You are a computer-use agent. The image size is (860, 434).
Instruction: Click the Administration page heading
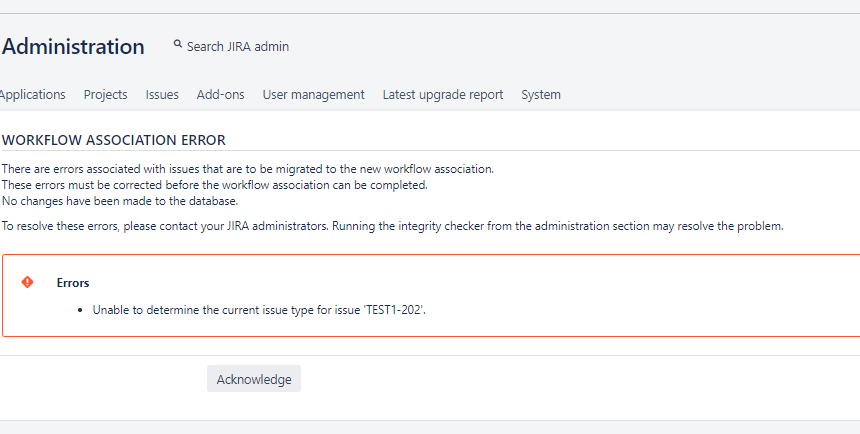point(73,47)
